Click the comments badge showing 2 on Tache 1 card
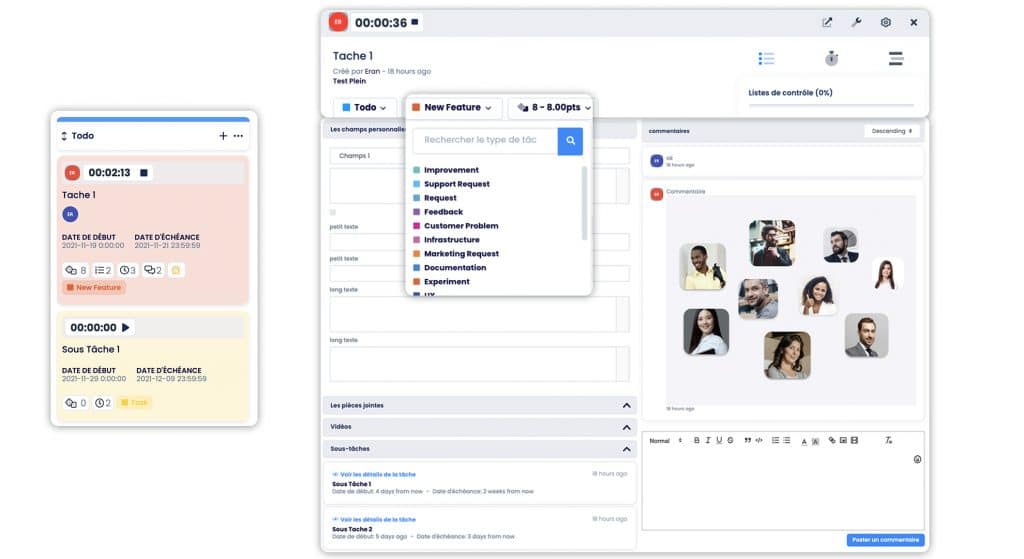This screenshot has width=1024, height=559. (x=153, y=270)
